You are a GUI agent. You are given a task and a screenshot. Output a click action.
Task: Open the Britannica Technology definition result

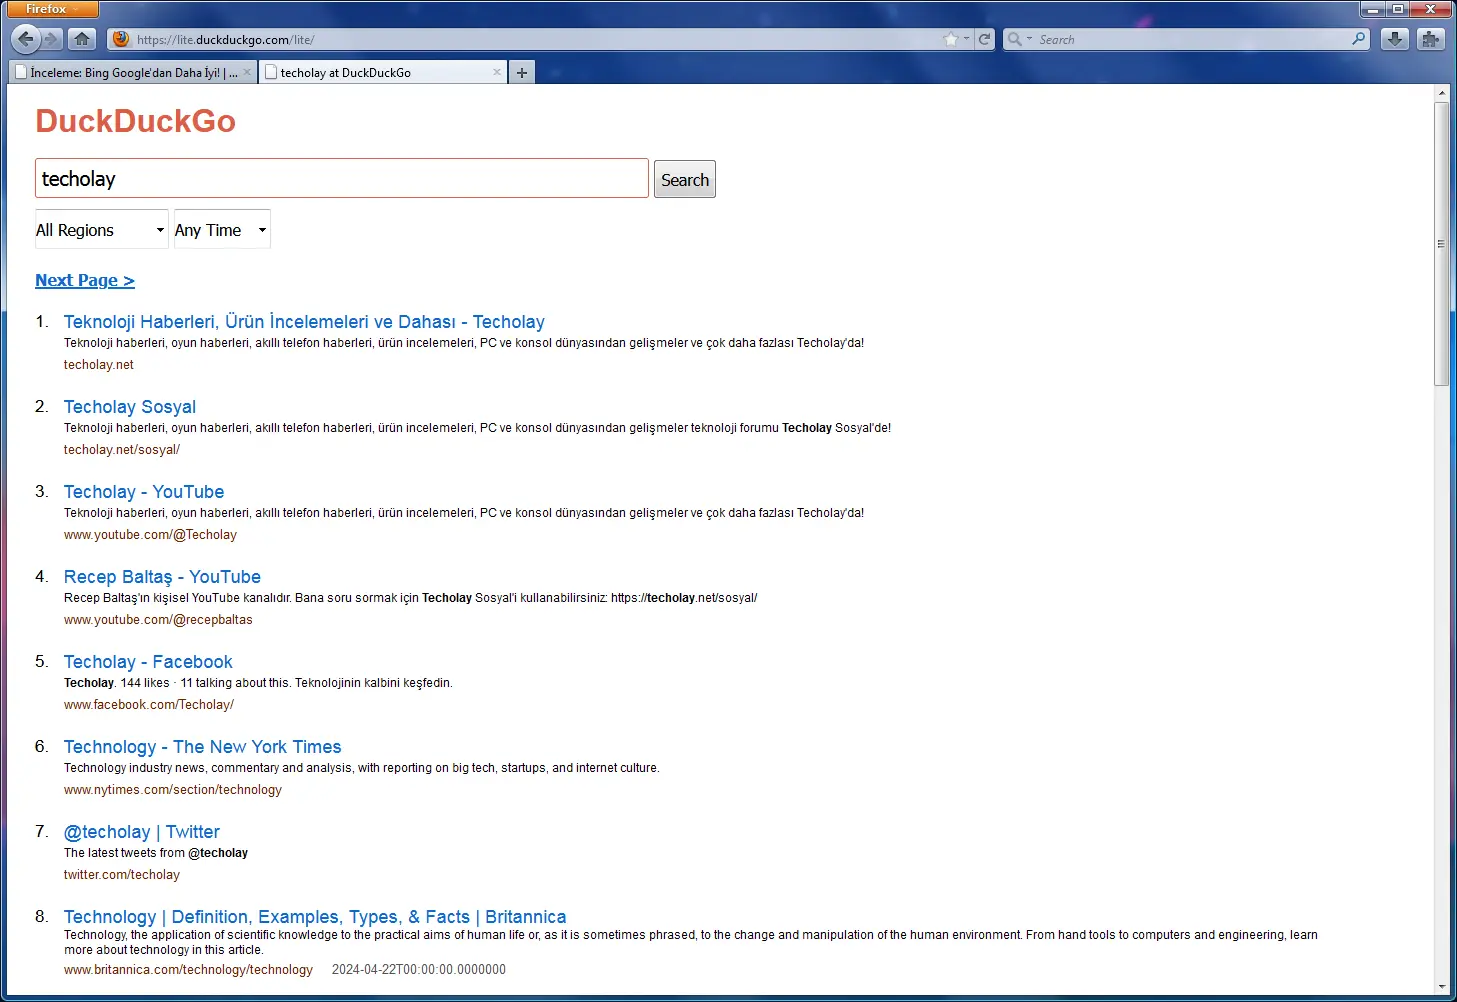click(315, 917)
